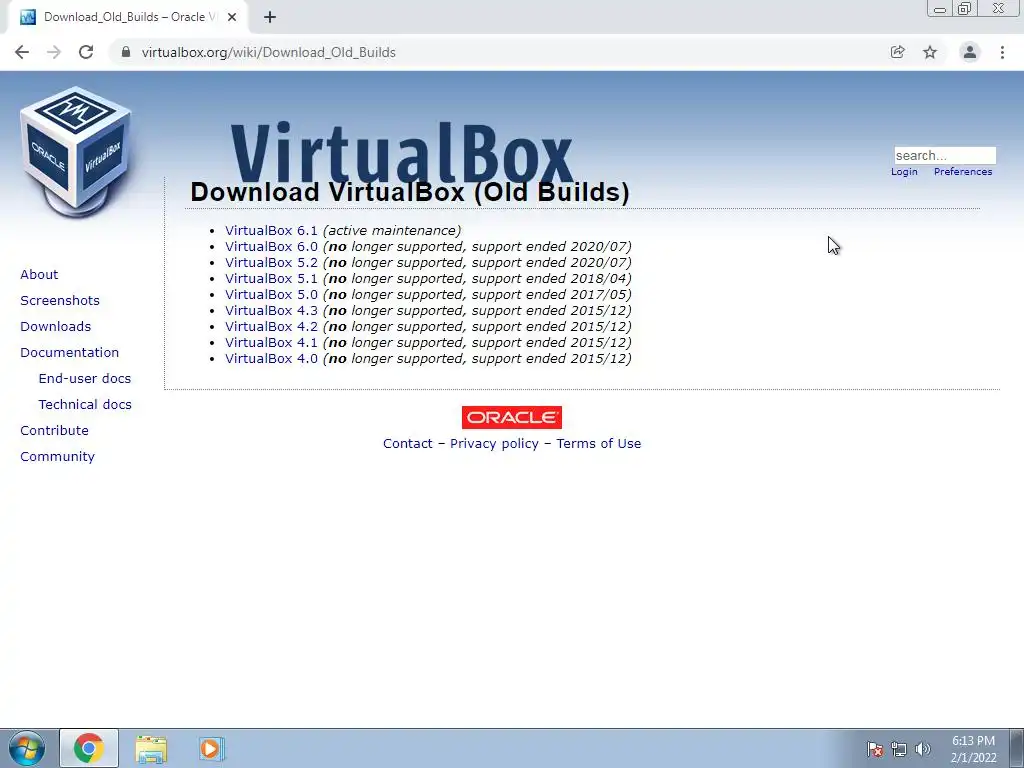This screenshot has height=768, width=1024.
Task: Click the address bar URL
Action: pos(268,52)
